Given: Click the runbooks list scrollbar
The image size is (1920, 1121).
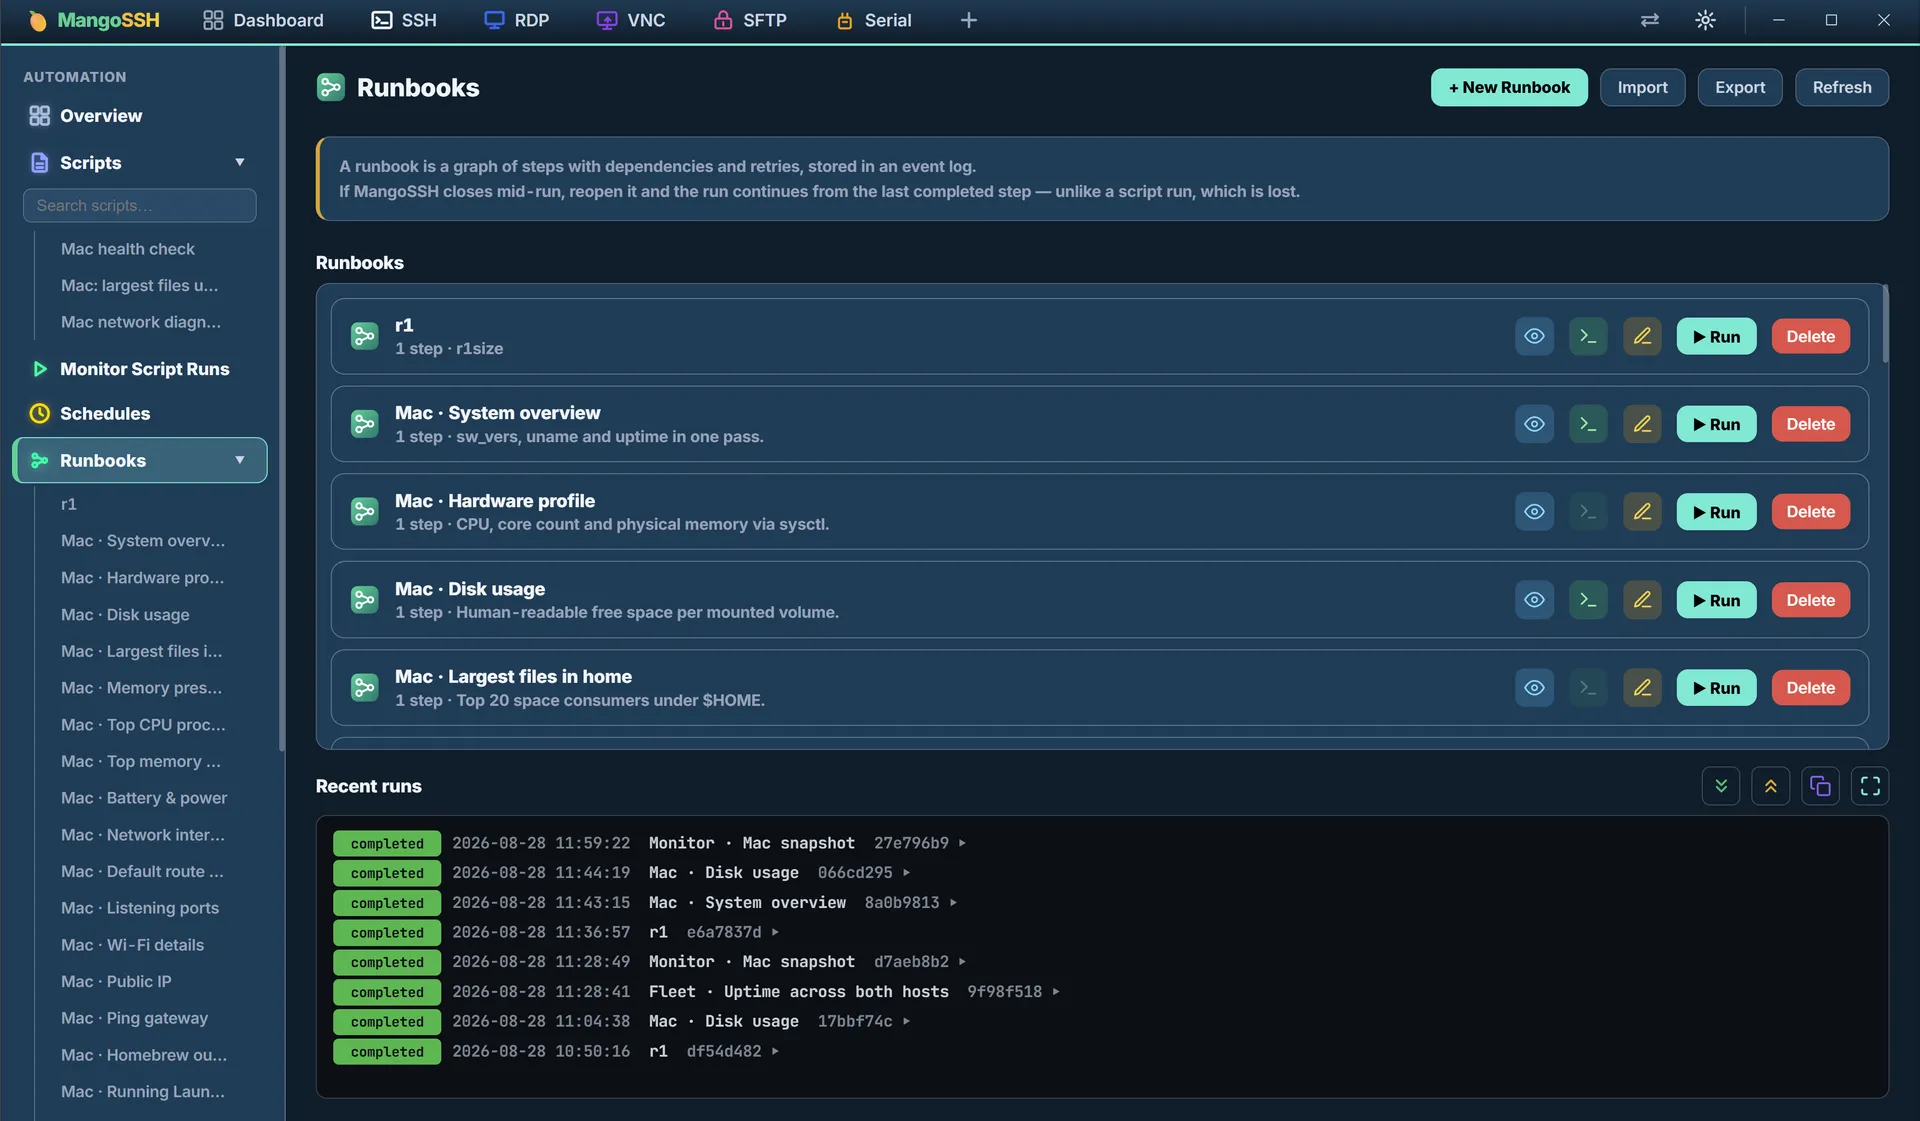Looking at the screenshot, I should tap(1884, 324).
